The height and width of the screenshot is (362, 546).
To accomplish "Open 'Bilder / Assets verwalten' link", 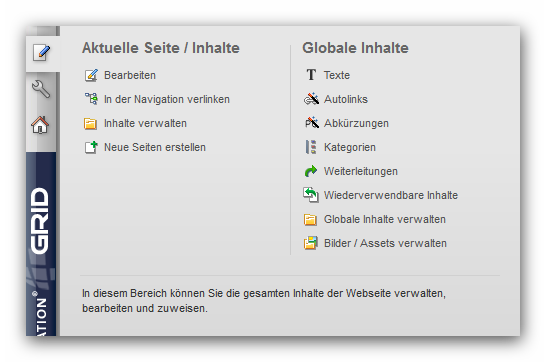I will [x=385, y=243].
